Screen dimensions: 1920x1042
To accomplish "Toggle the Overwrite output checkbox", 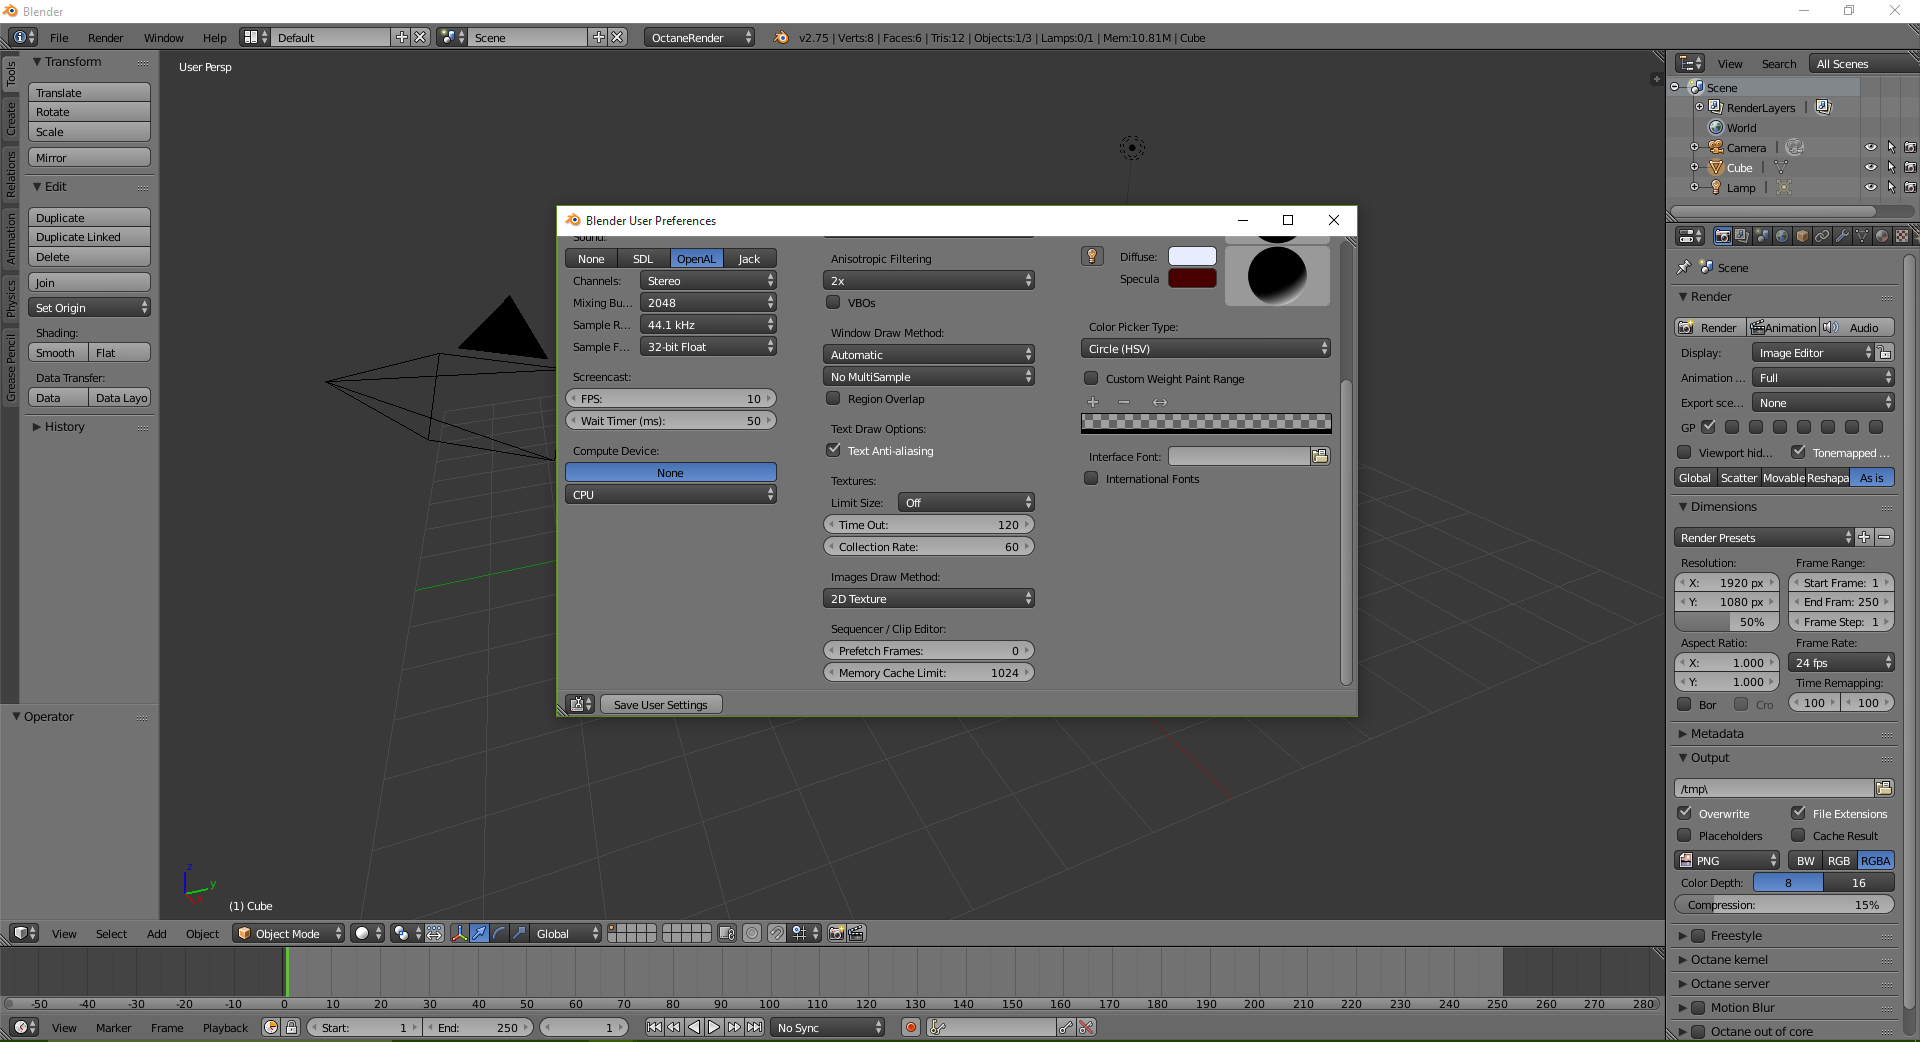I will pyautogui.click(x=1685, y=813).
